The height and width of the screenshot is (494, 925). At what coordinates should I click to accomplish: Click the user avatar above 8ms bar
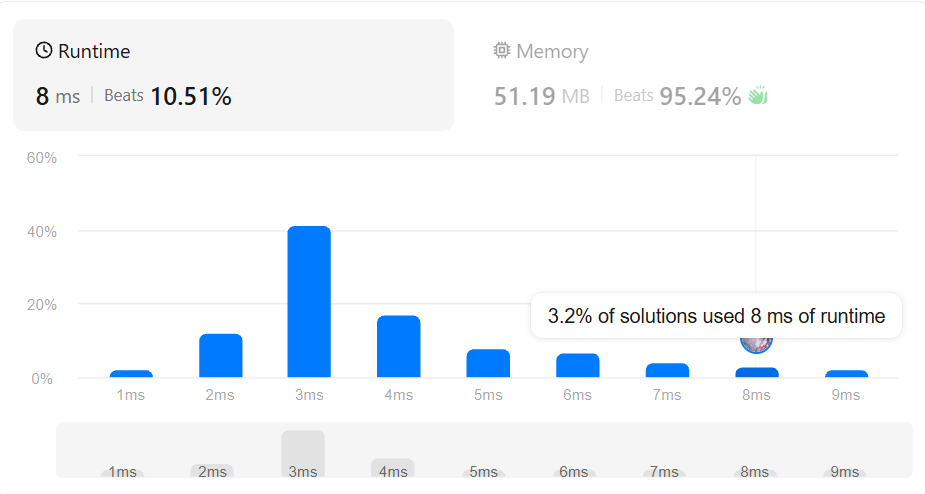click(756, 343)
